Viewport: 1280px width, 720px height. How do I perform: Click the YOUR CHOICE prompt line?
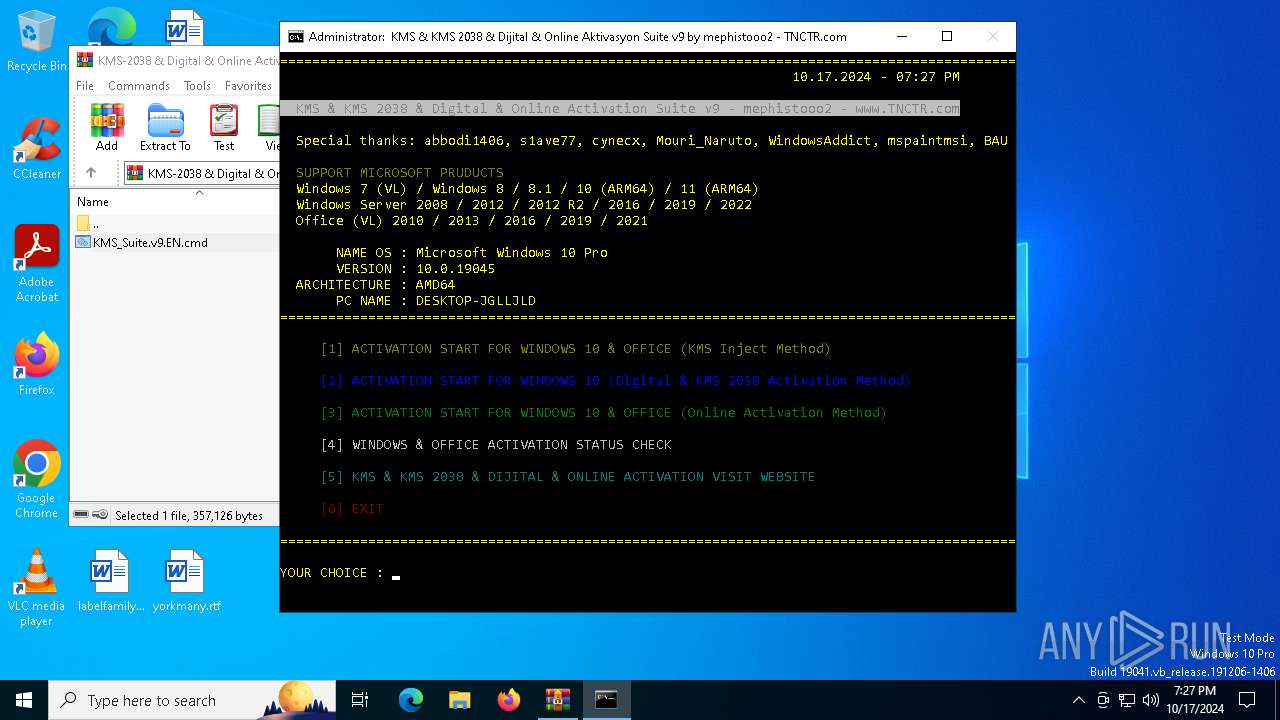(340, 573)
